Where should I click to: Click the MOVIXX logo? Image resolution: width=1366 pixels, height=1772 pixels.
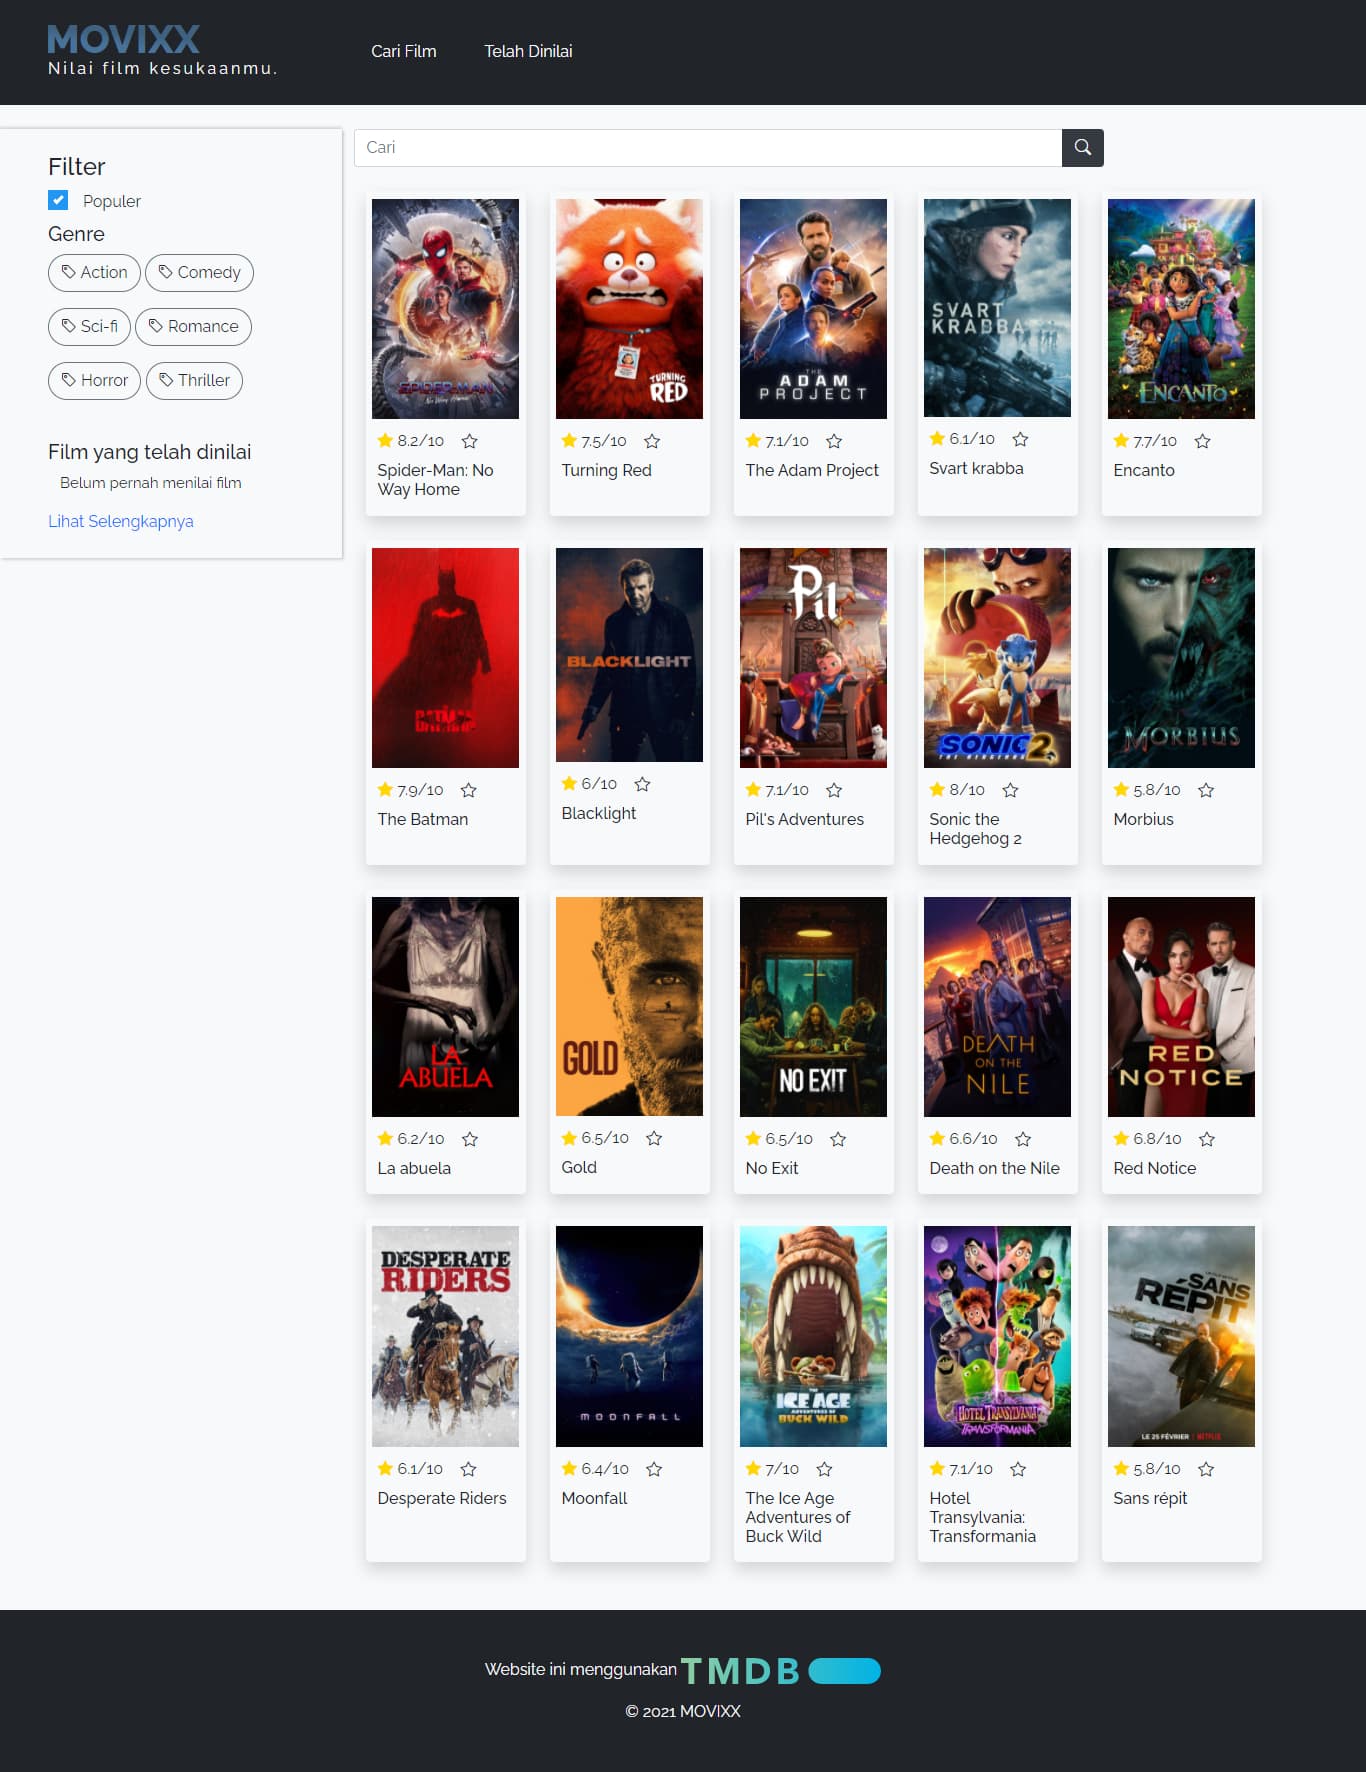click(x=123, y=40)
